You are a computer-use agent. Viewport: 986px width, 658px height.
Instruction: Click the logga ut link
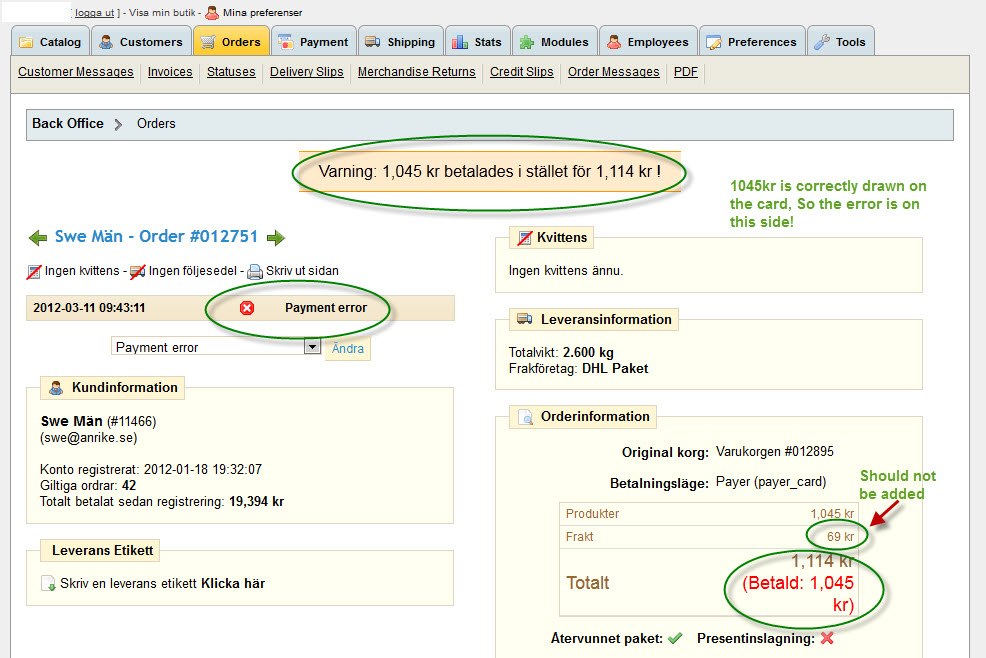(x=94, y=13)
